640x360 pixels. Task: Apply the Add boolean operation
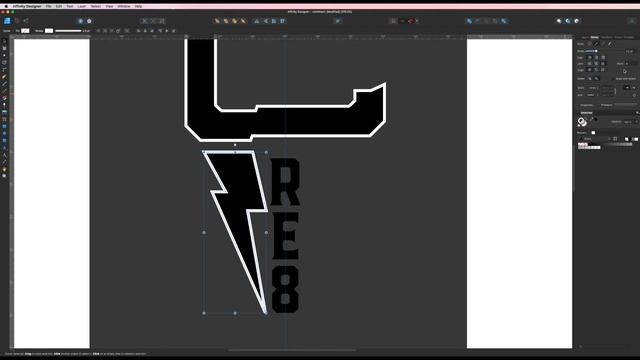(469, 21)
